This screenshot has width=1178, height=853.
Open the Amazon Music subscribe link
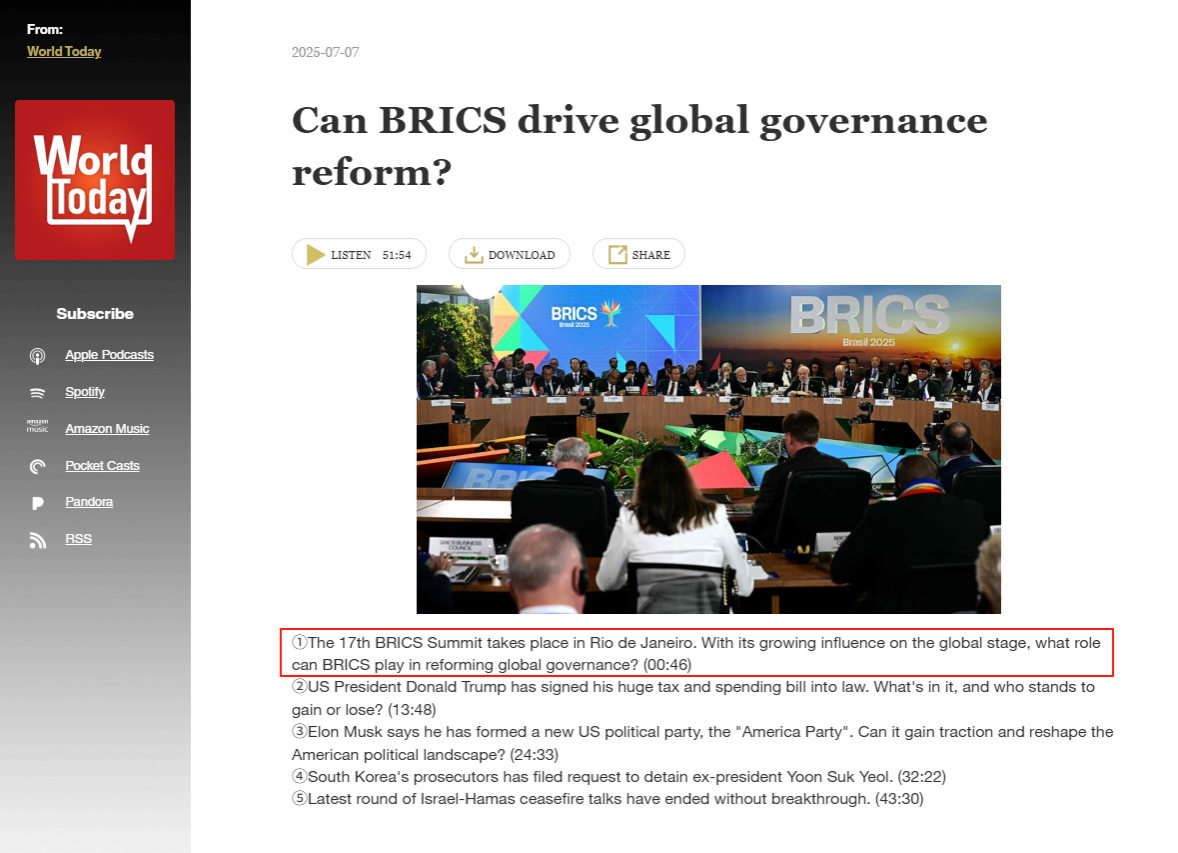tap(107, 428)
